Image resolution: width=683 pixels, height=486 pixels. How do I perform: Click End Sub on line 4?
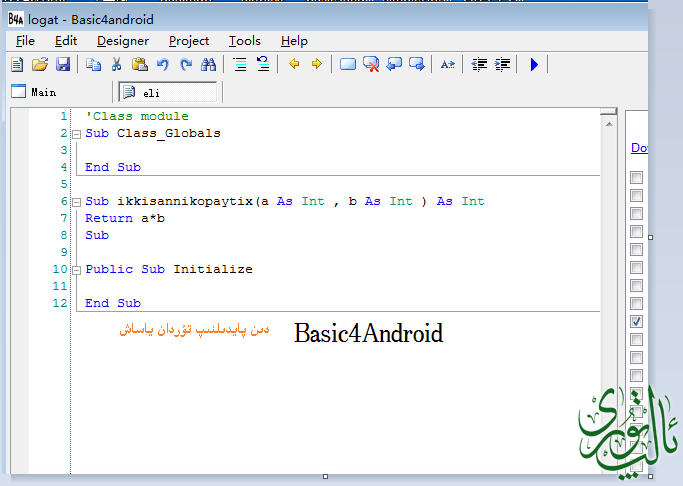(113, 167)
